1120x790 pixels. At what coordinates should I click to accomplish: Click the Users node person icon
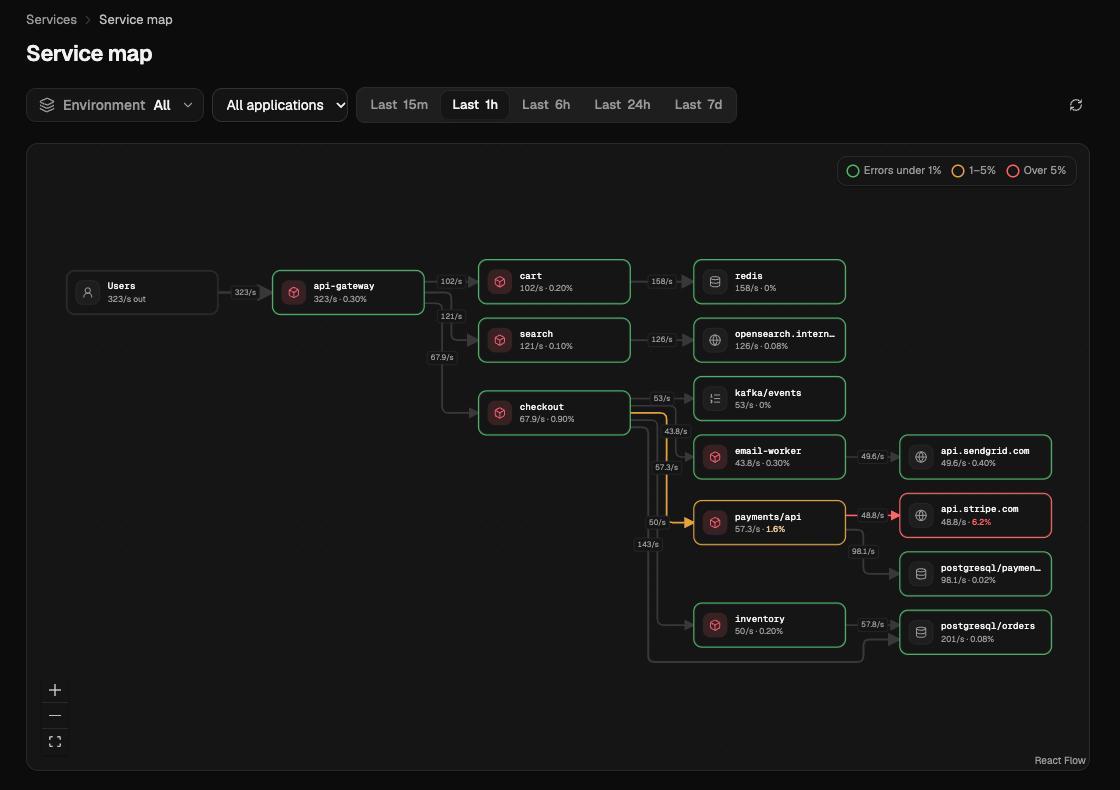(88, 292)
